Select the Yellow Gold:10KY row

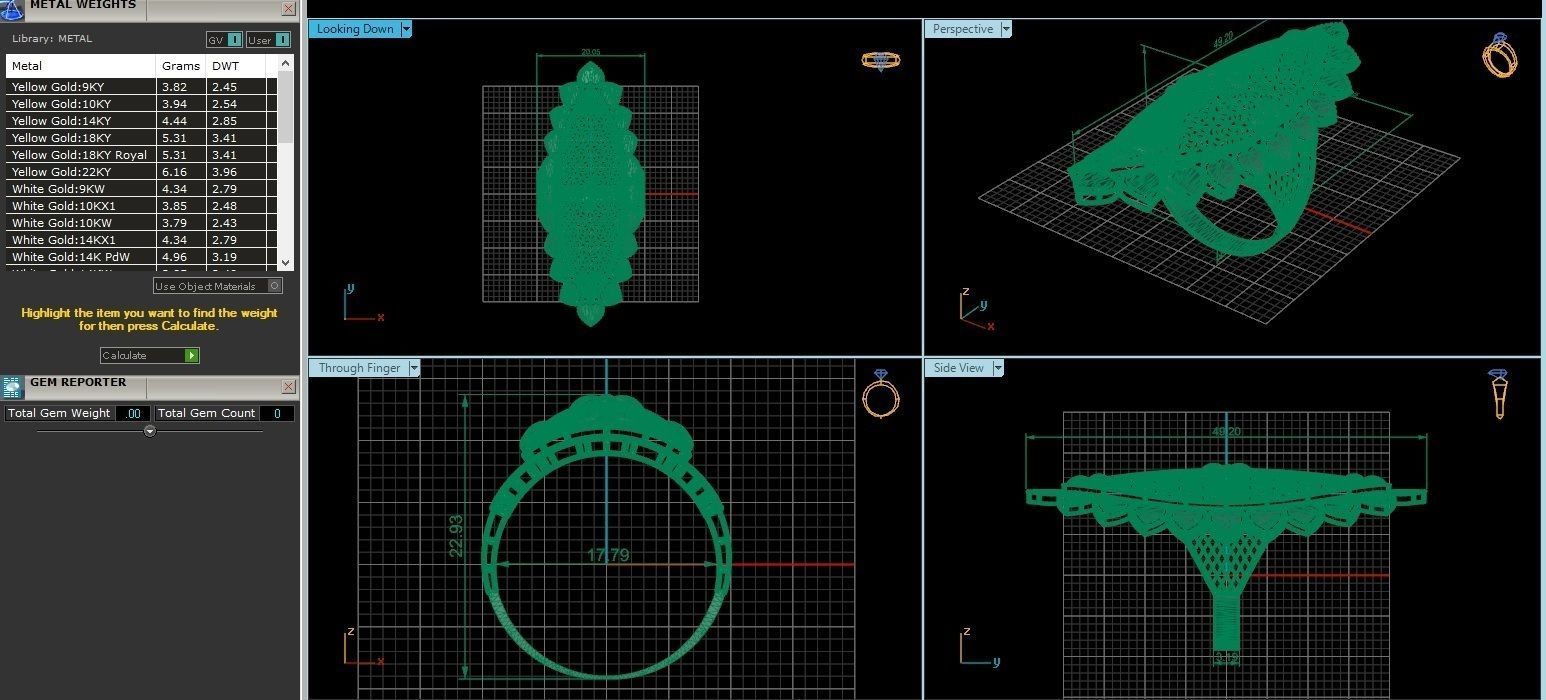(x=142, y=104)
